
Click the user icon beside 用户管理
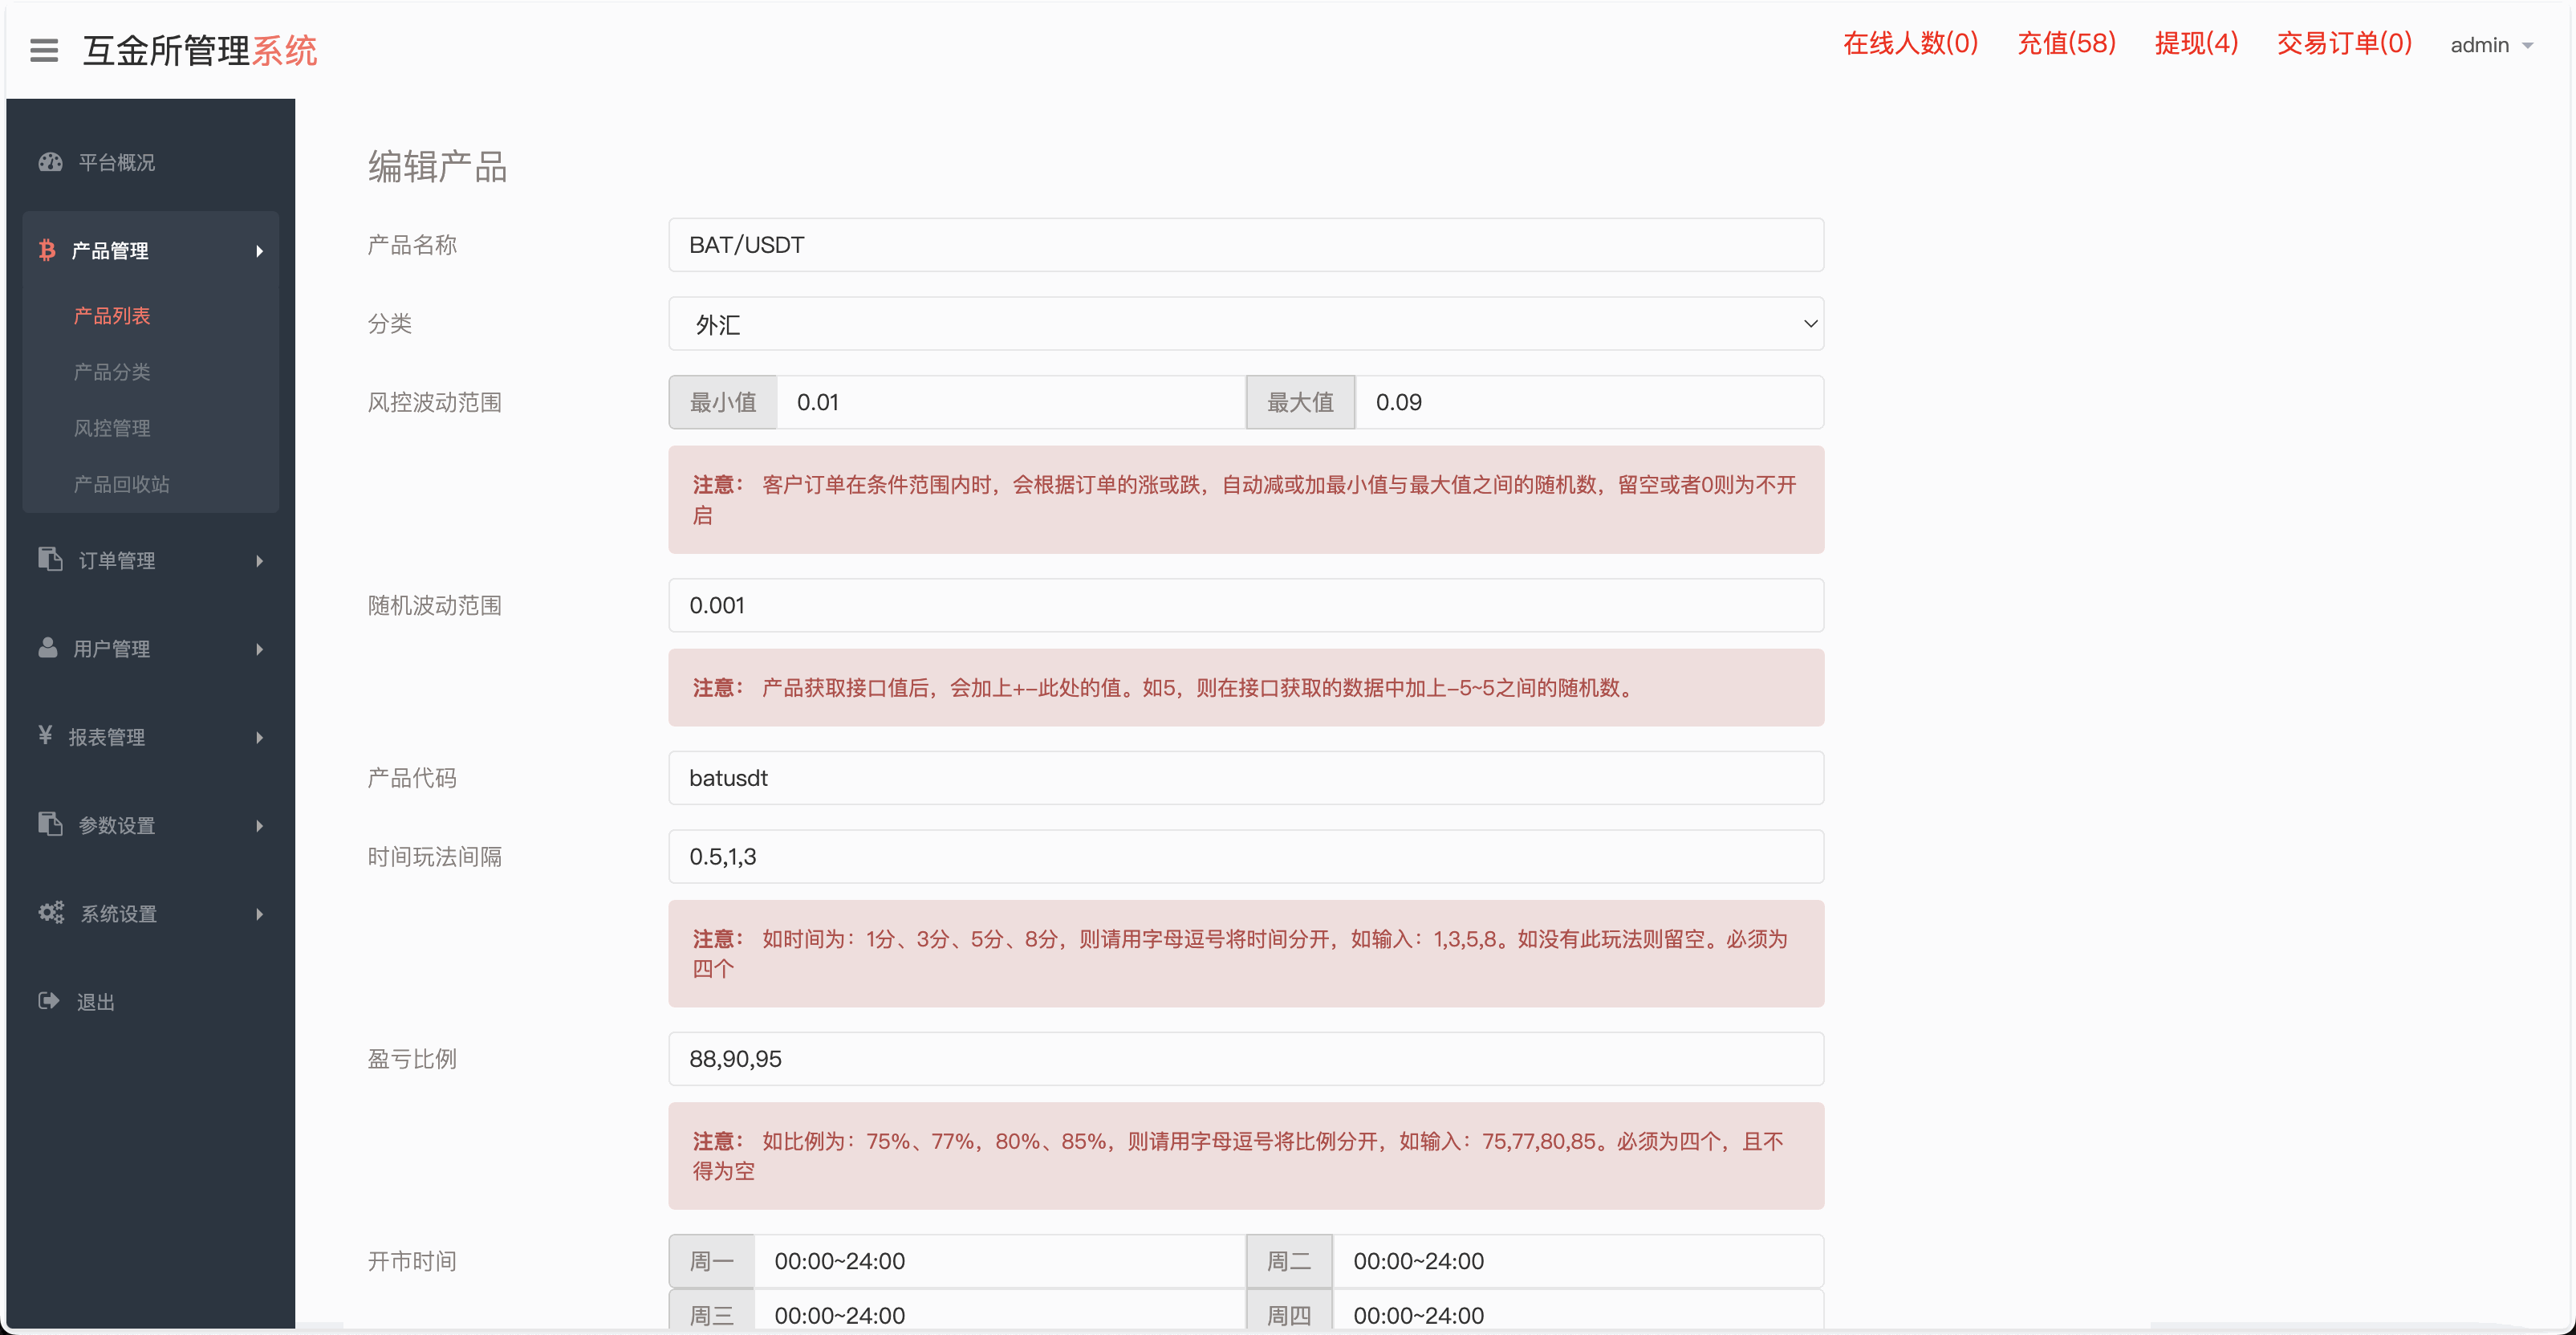48,648
